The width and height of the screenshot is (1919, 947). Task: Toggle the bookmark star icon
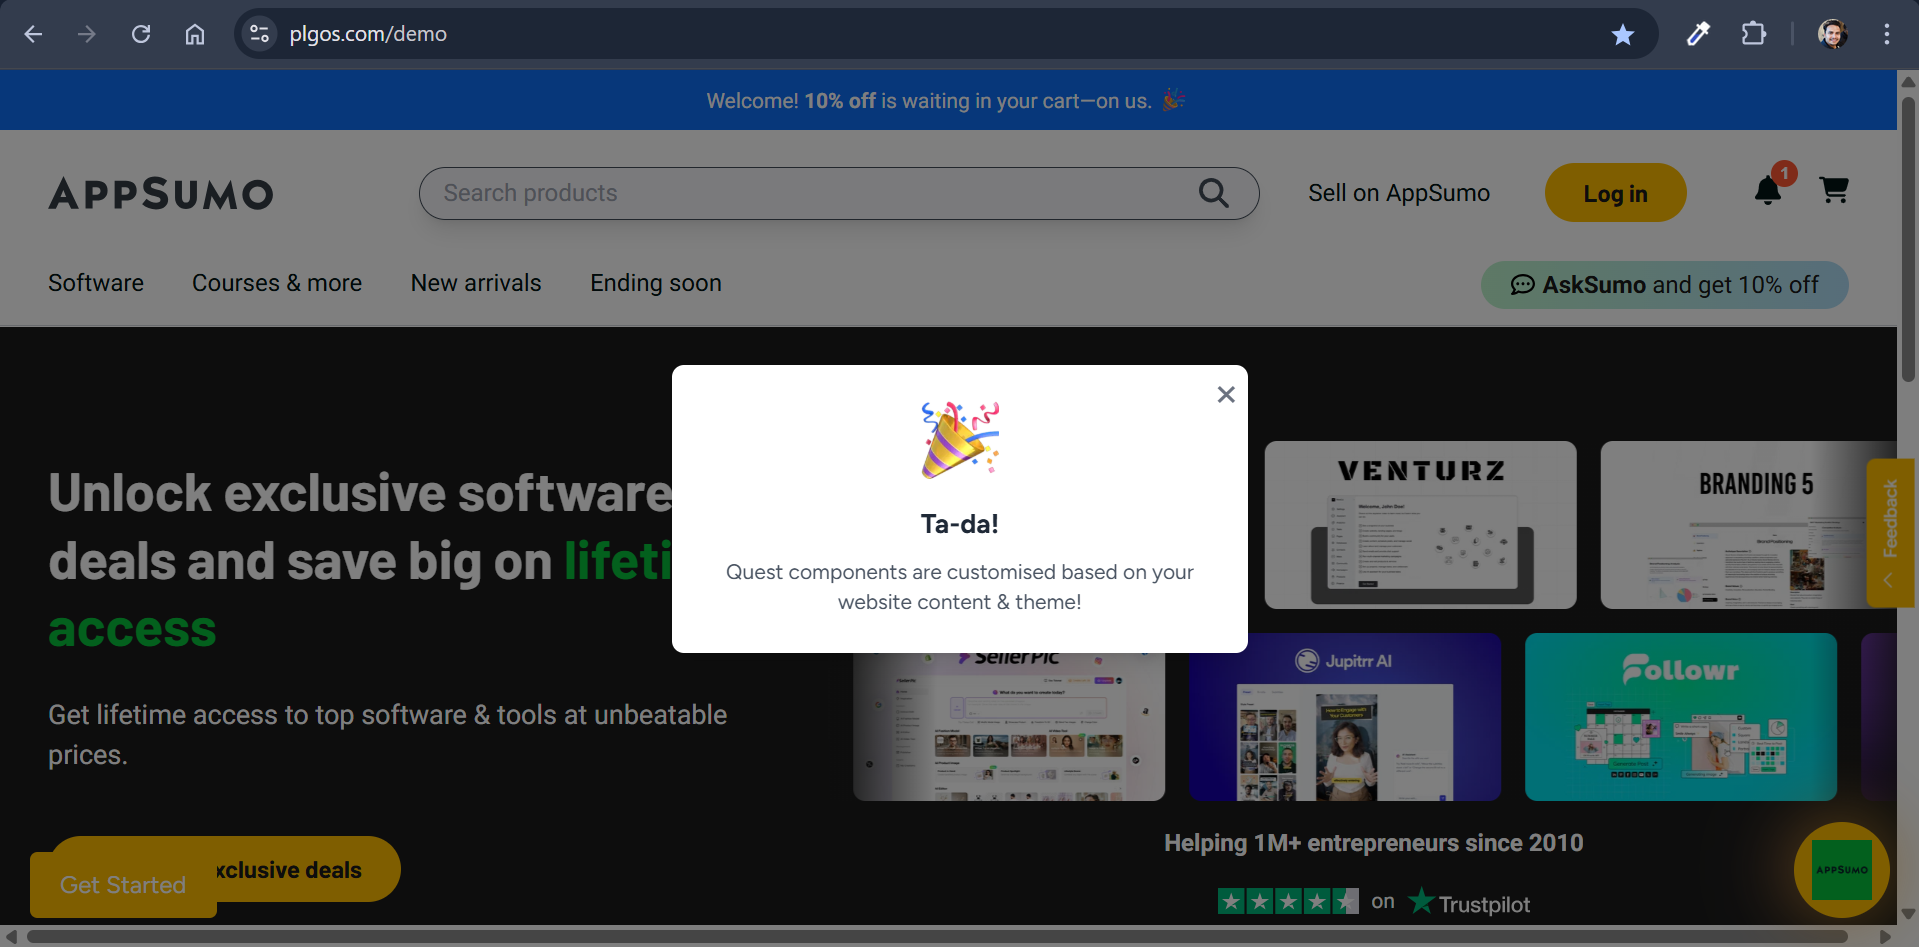[x=1622, y=35]
